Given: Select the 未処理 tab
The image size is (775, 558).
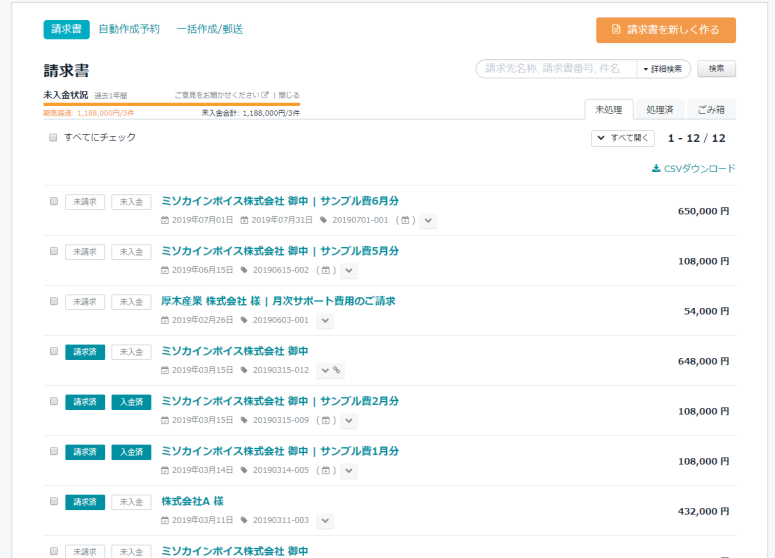Looking at the screenshot, I should pos(609,109).
